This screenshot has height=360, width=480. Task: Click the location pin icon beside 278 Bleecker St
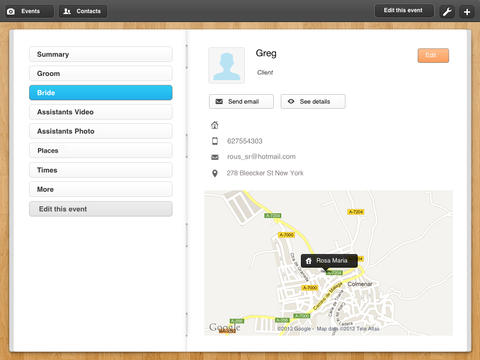215,173
